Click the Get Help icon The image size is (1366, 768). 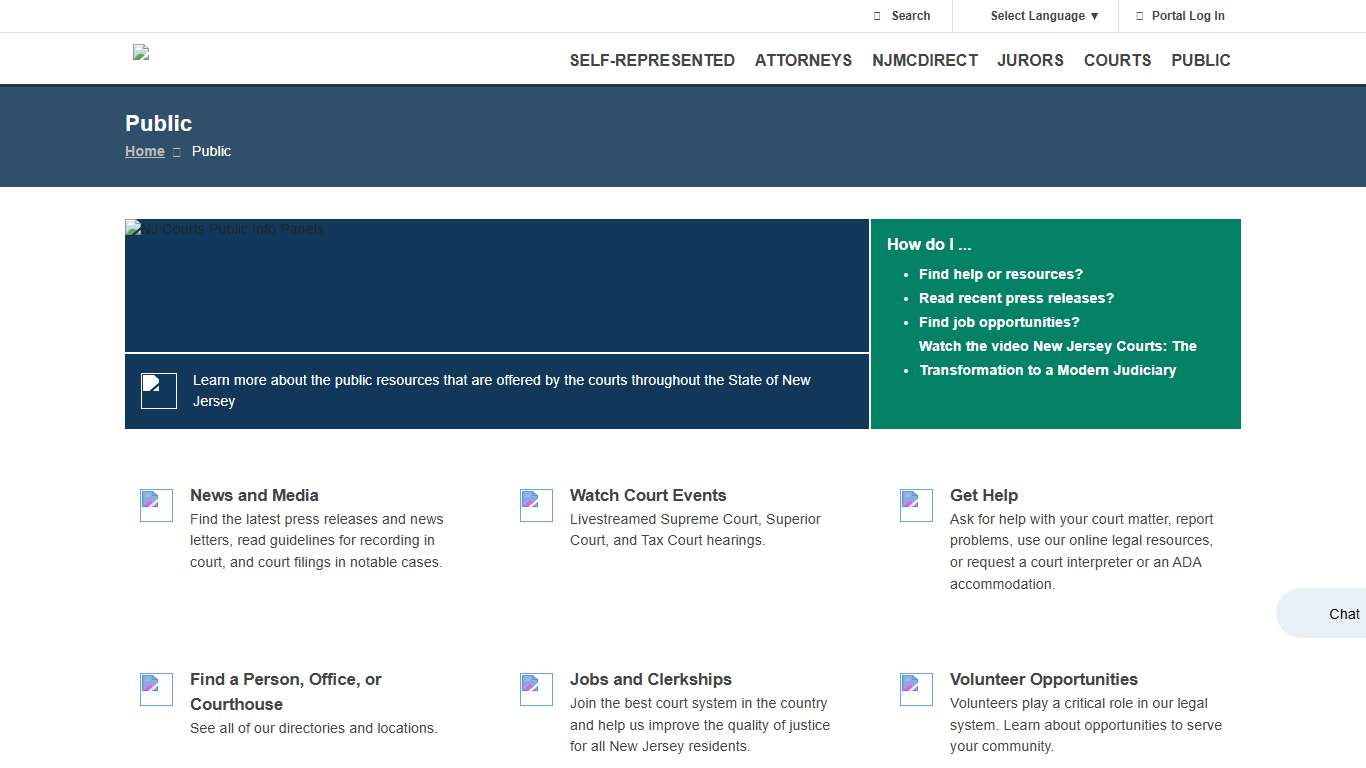pos(916,505)
